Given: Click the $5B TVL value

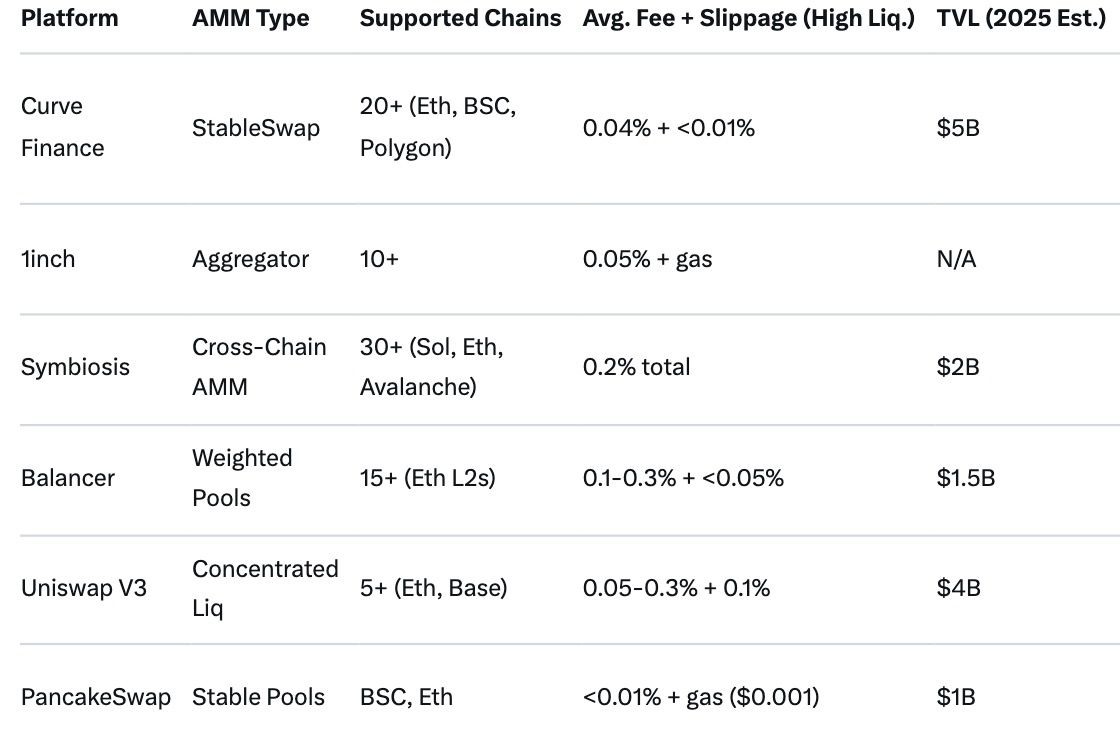Looking at the screenshot, I should tap(958, 127).
